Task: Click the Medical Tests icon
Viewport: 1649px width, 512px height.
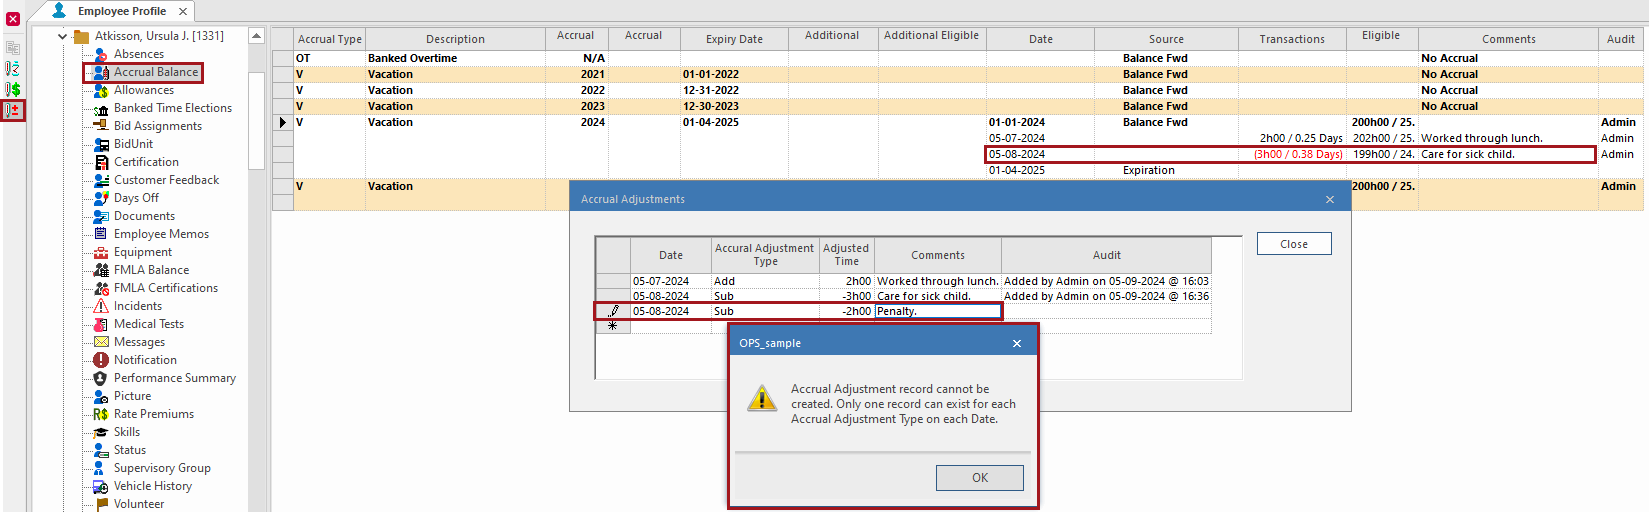Action: 101,324
